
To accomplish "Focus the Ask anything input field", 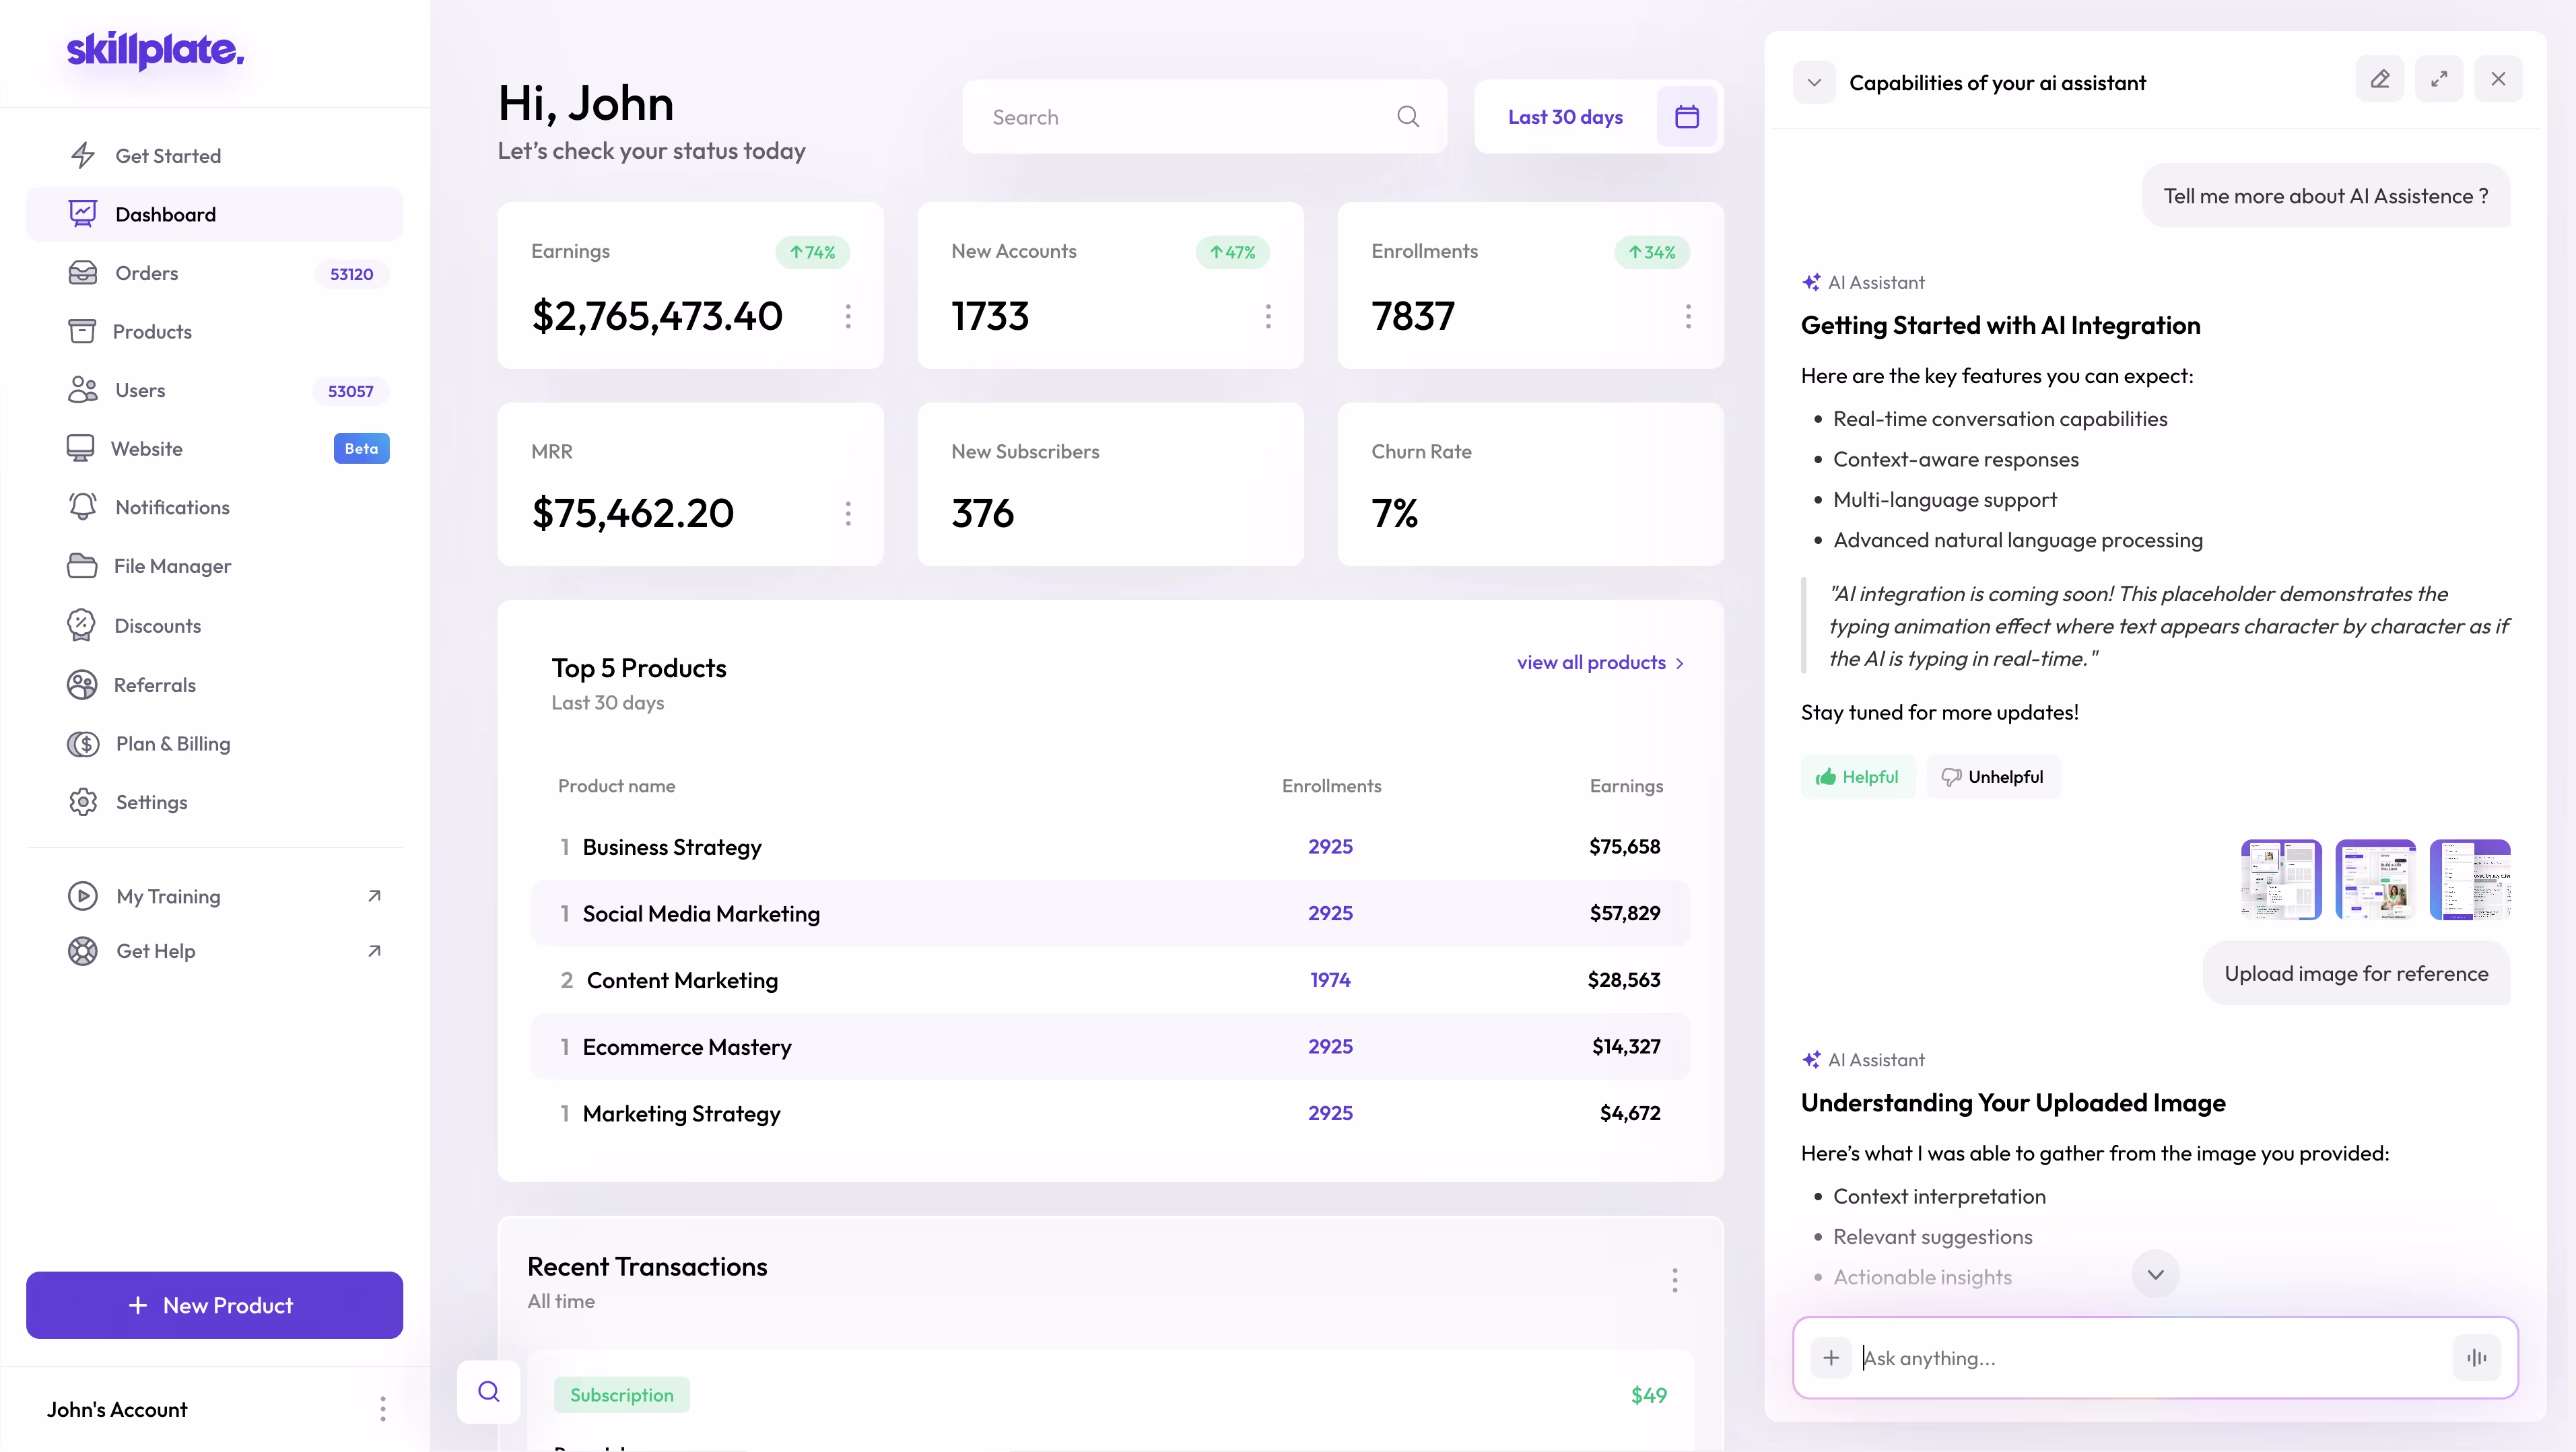I will (x=2150, y=1357).
